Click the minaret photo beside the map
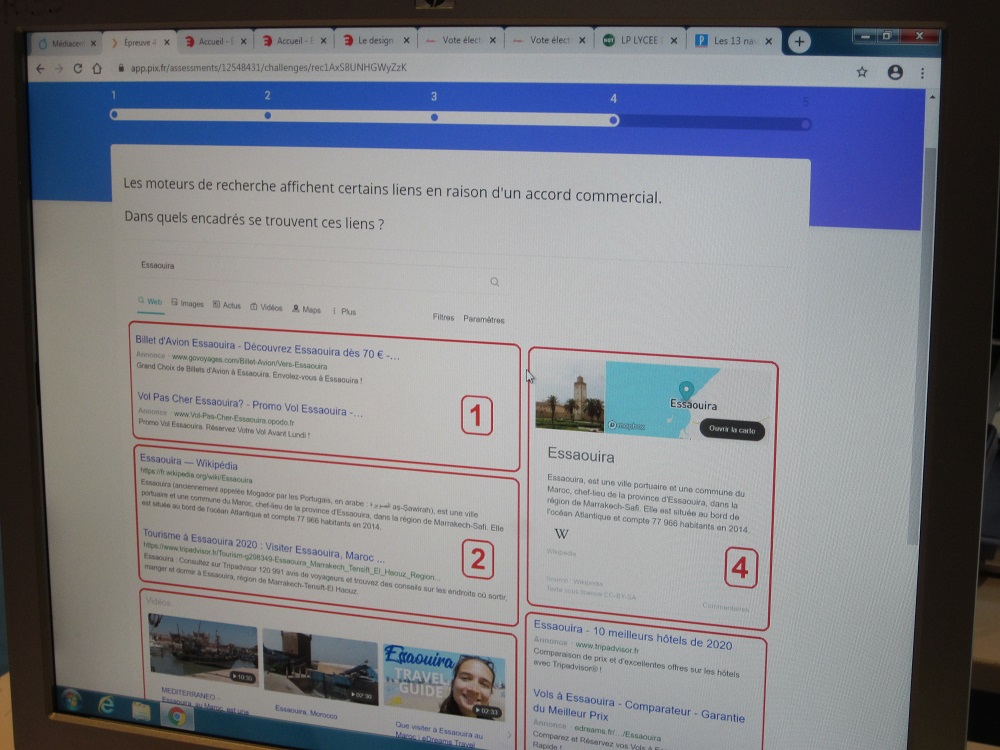The image size is (1000, 750). [570, 397]
